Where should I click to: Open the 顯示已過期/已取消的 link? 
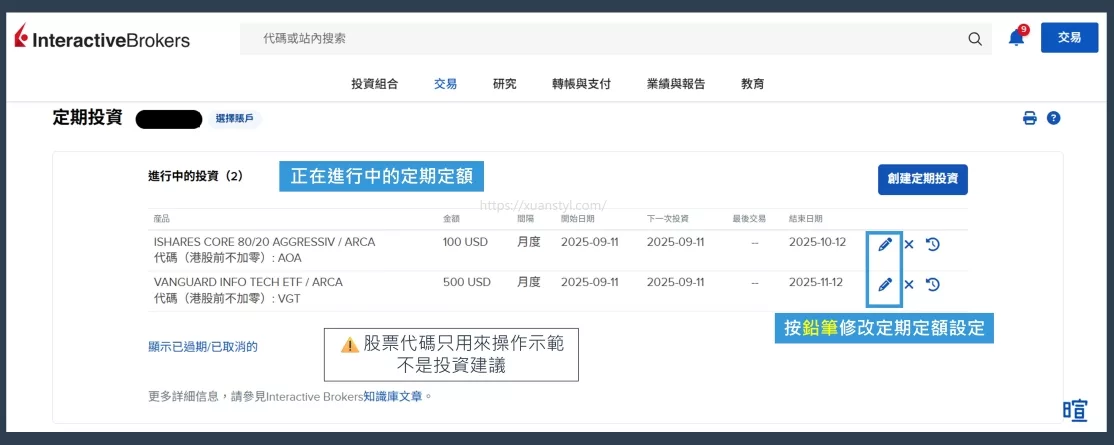[x=202, y=347]
